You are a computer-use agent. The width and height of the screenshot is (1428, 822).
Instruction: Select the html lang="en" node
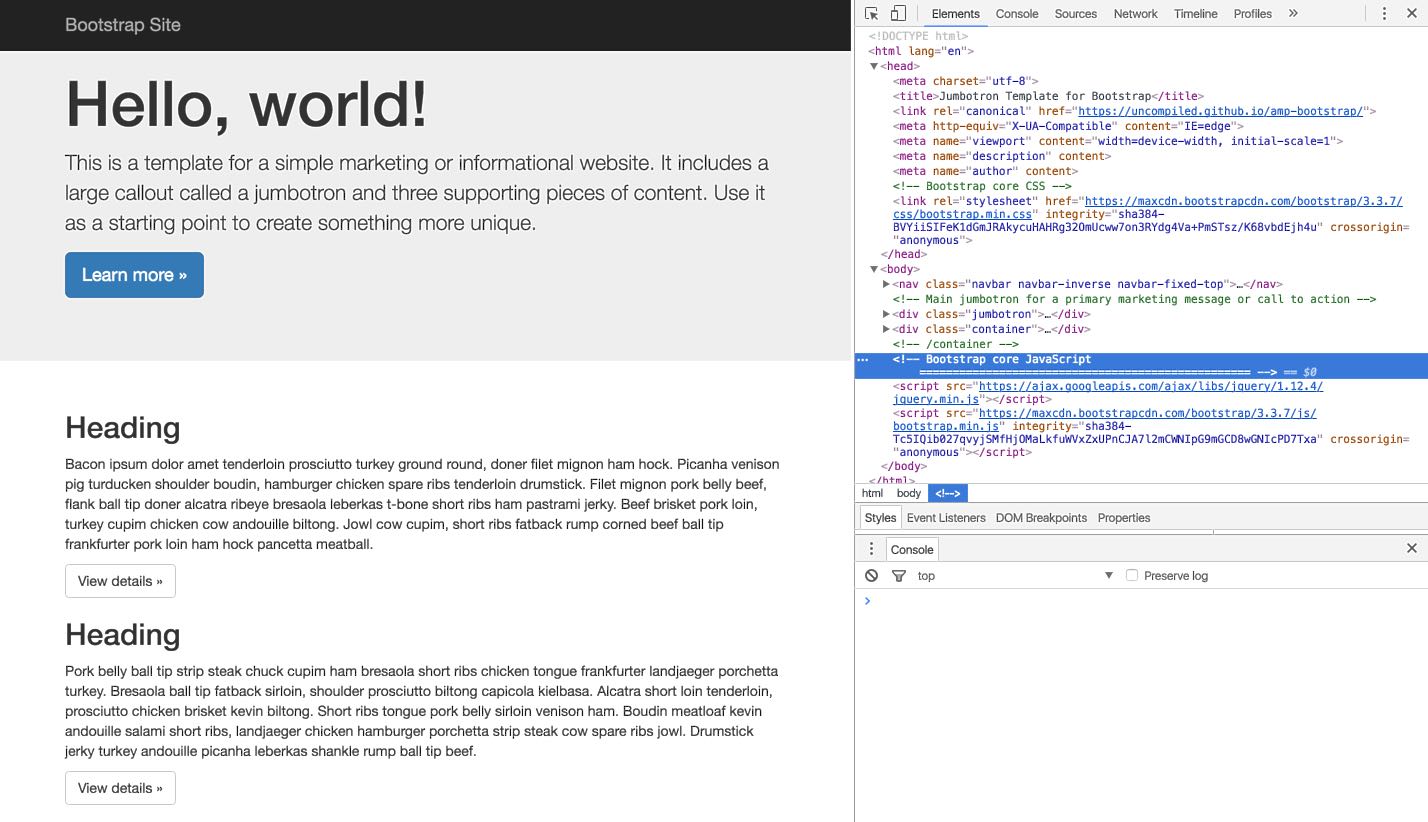click(921, 51)
